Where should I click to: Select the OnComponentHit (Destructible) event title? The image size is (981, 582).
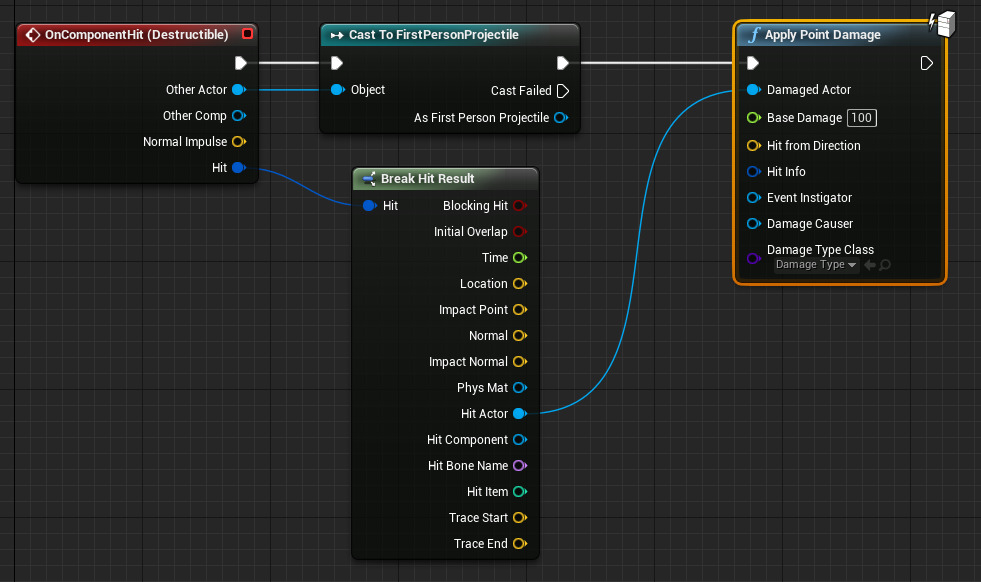pos(137,35)
